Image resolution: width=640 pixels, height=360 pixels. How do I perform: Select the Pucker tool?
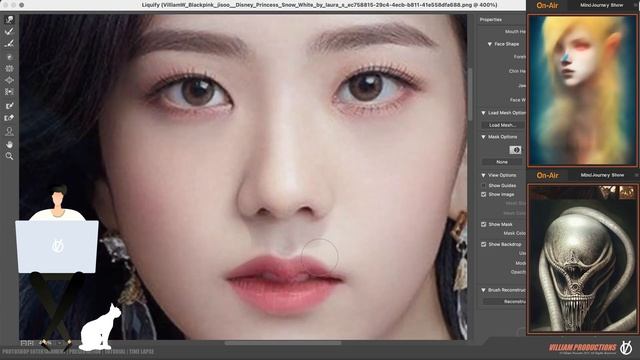pos(9,69)
